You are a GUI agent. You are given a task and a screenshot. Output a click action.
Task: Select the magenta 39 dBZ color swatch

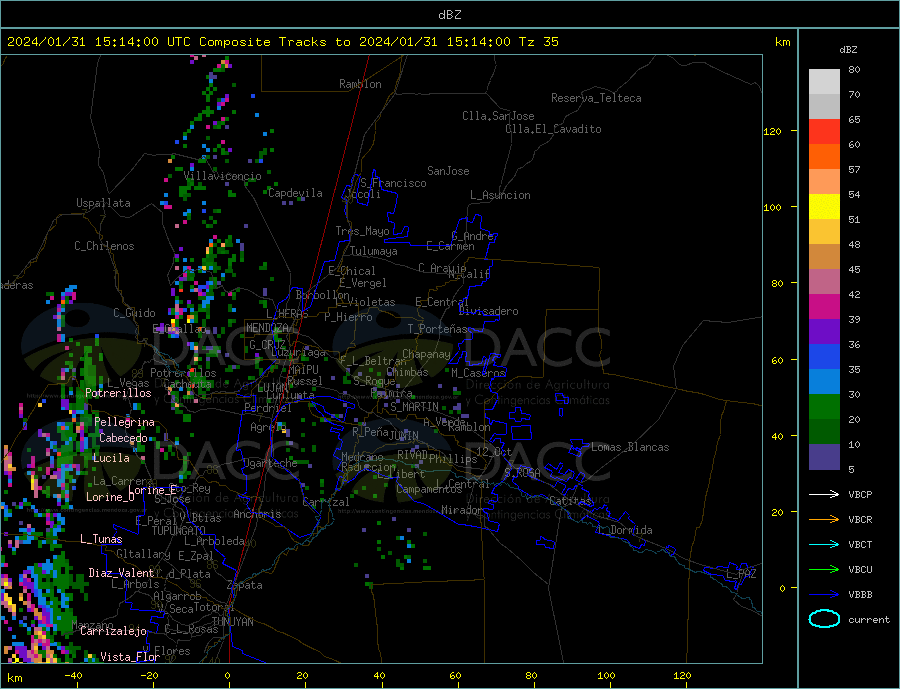click(x=824, y=307)
